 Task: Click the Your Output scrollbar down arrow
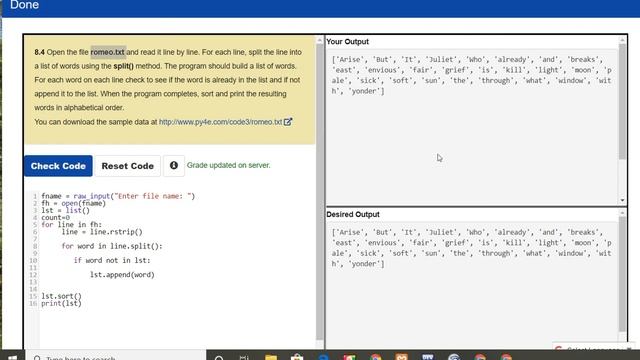pos(622,200)
